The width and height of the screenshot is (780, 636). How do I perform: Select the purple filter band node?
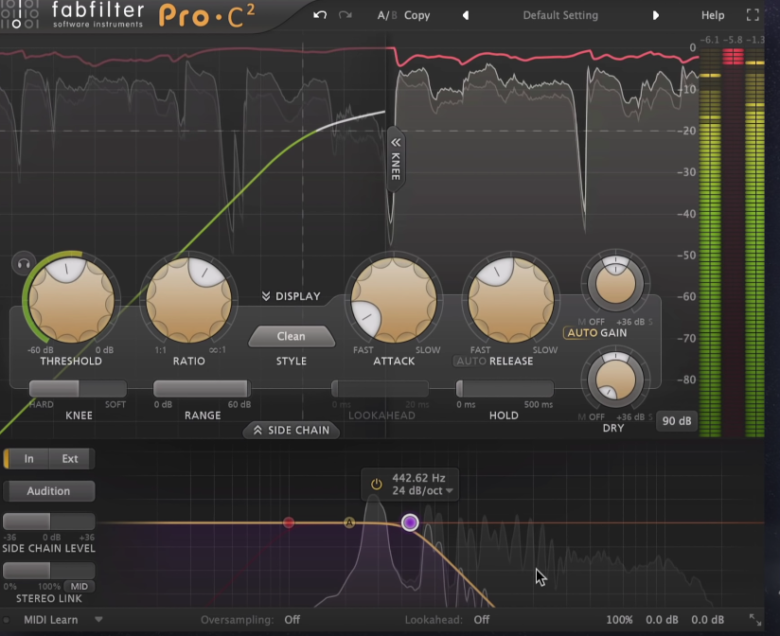(410, 522)
